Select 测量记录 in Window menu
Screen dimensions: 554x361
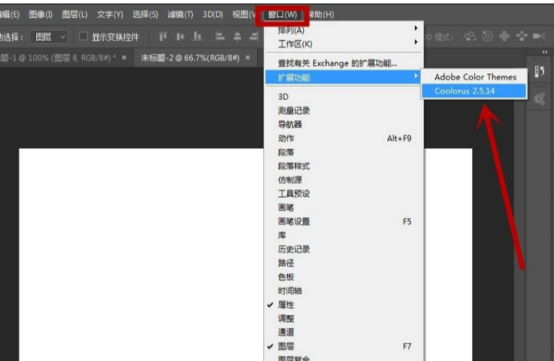(344, 111)
